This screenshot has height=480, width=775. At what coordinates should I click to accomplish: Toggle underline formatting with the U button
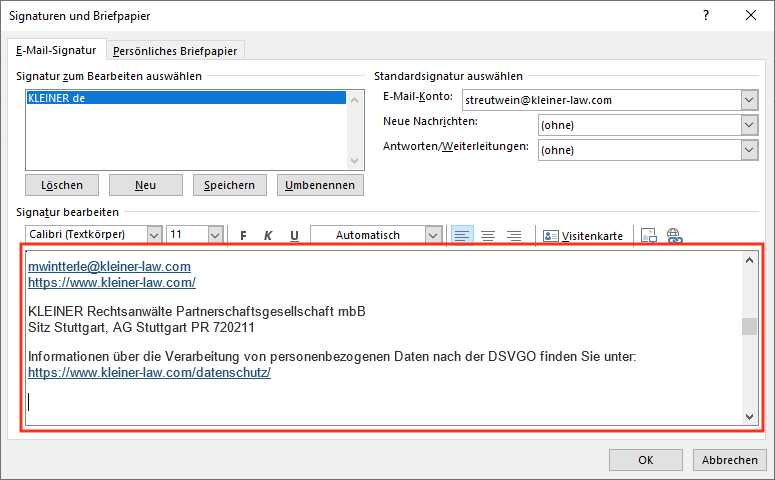tap(294, 235)
